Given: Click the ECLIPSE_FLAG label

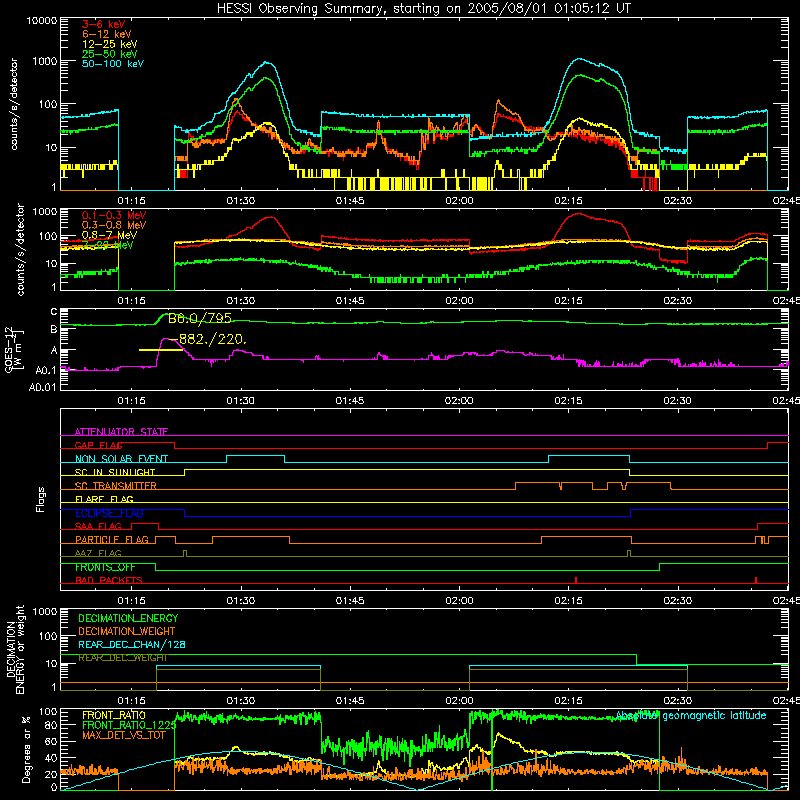Looking at the screenshot, I should point(109,513).
